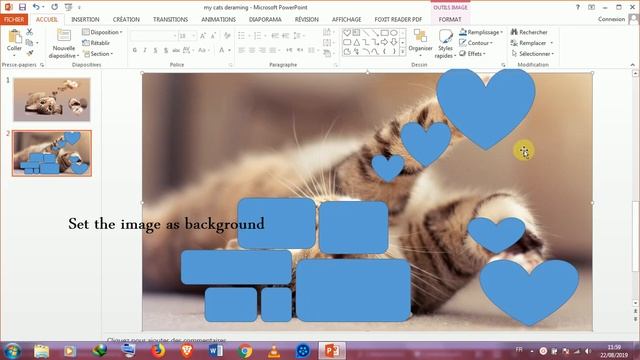Switch to the DIAPORAMA tab
Image resolution: width=640 pixels, height=360 pixels.
pyautogui.click(x=265, y=19)
